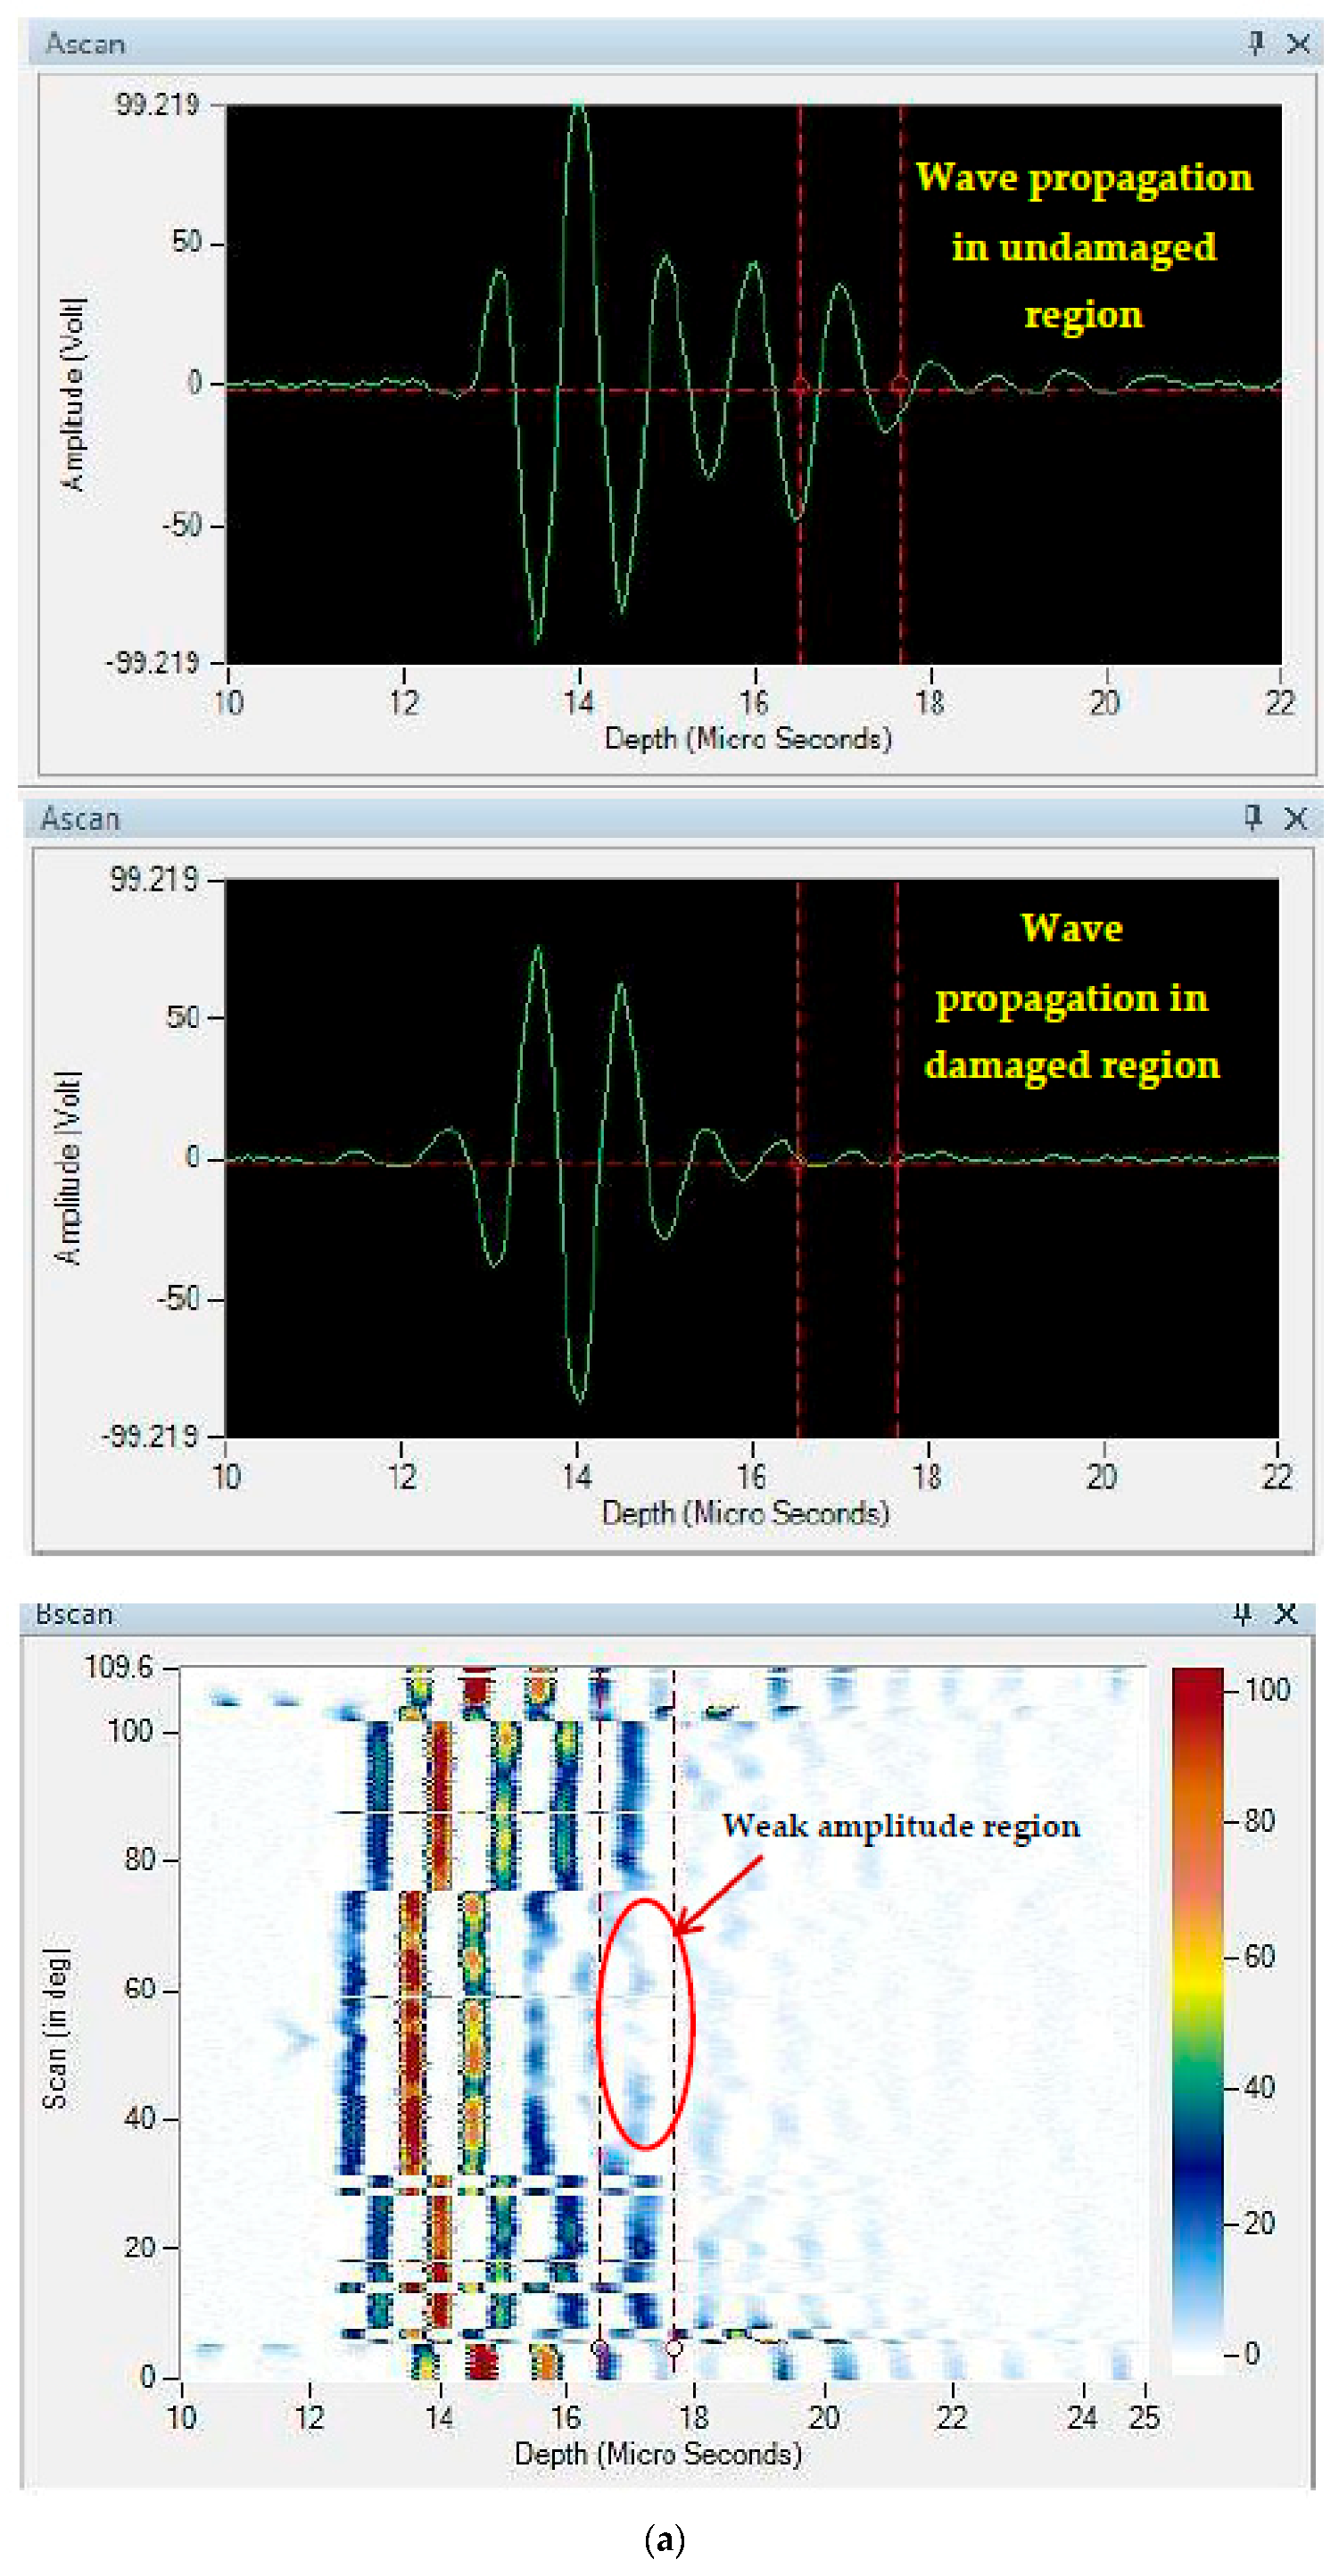Click 'Wave propagation in undamaged region' label
This screenshot has width=1339, height=2576.
point(1083,246)
